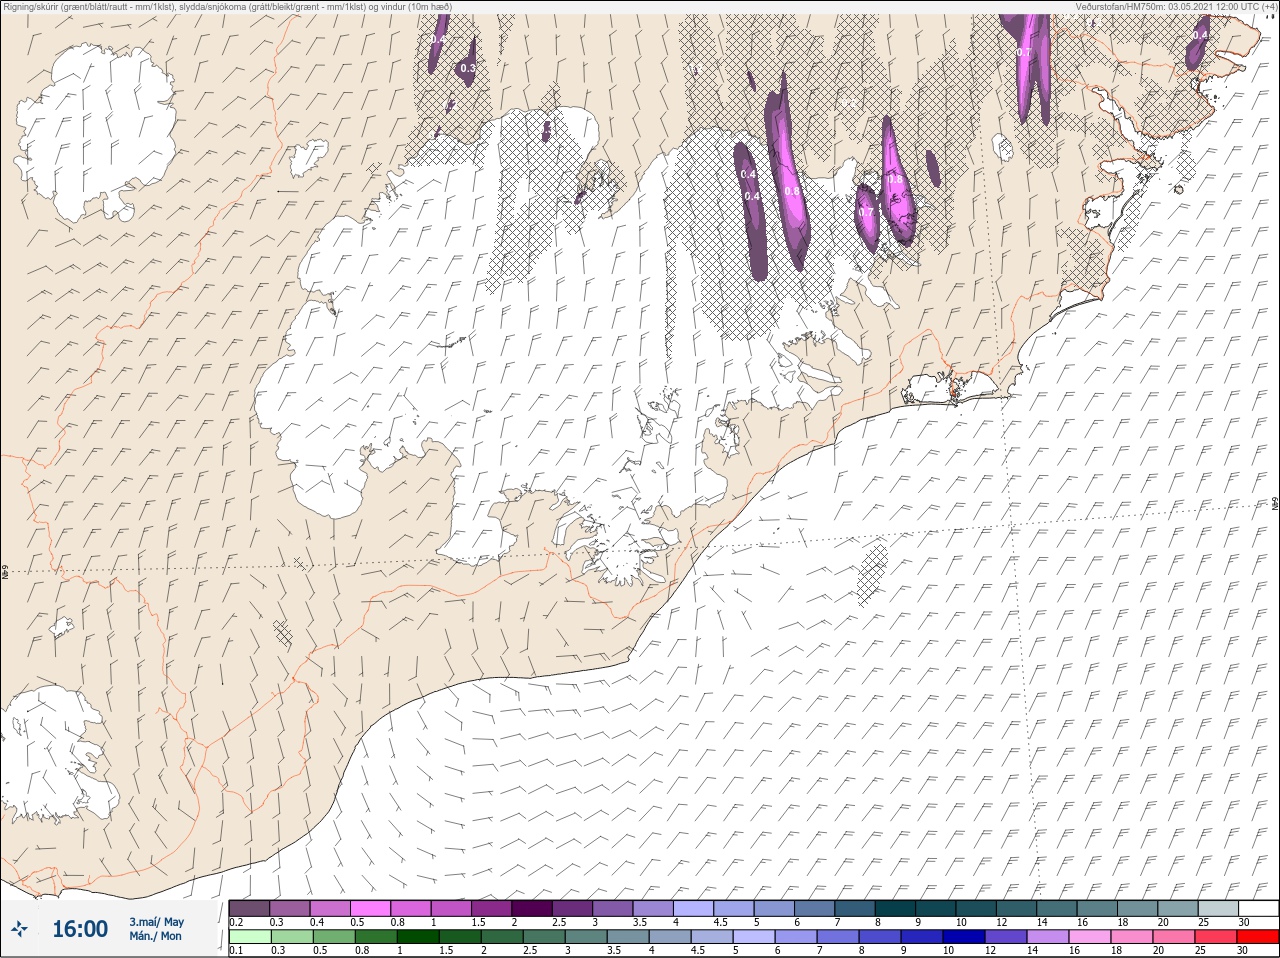Click the 0.3 snowfall value on the map
Viewport: 1280px width, 958px height.
click(x=467, y=69)
